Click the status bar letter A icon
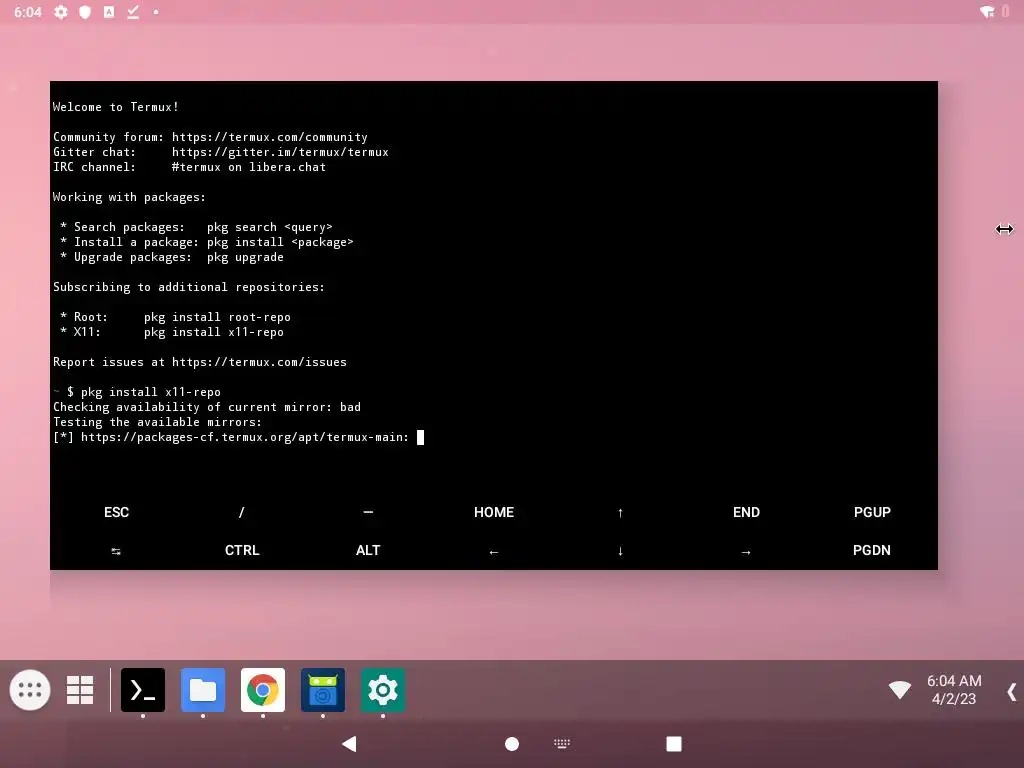This screenshot has width=1024, height=768. click(x=109, y=12)
